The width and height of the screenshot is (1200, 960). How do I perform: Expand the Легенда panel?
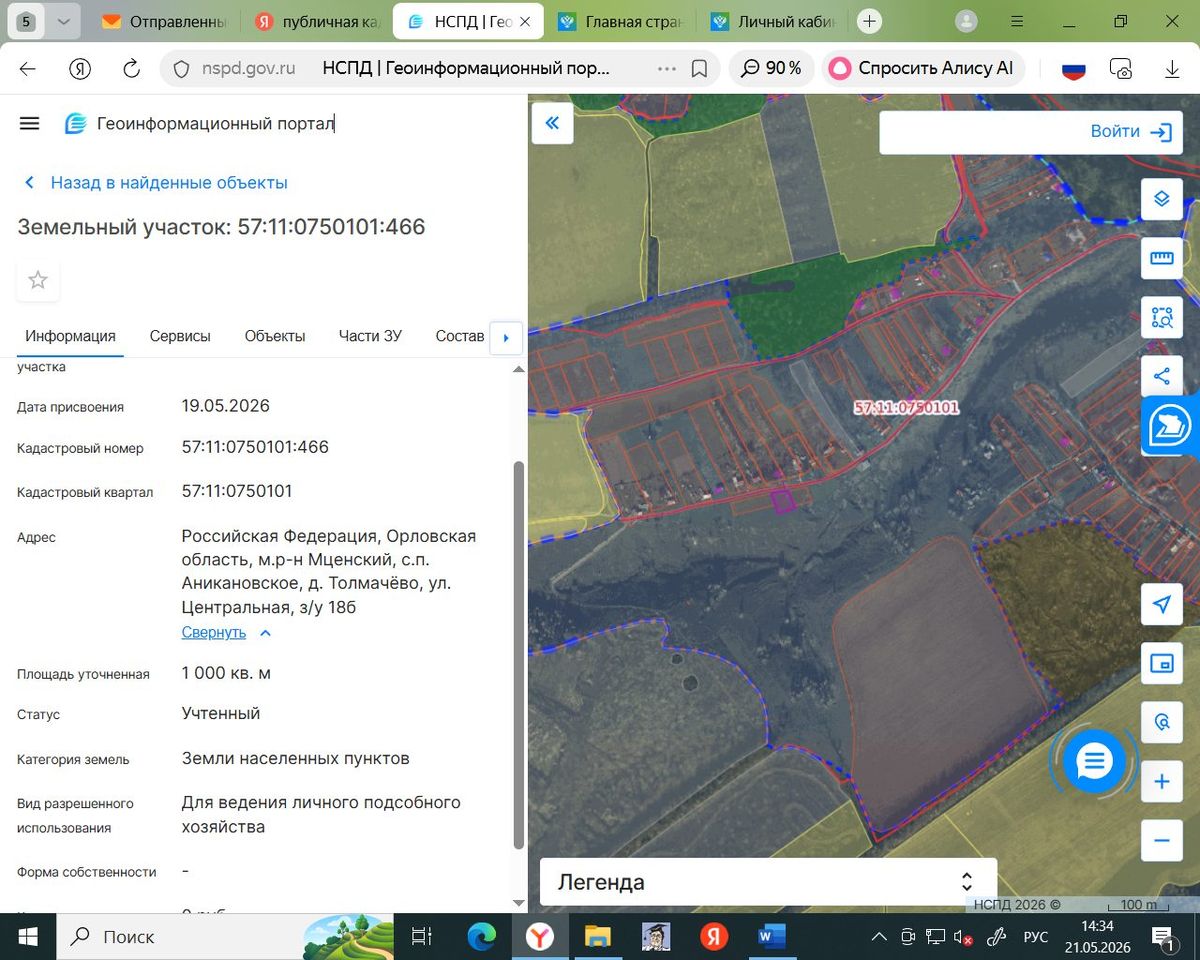[768, 882]
